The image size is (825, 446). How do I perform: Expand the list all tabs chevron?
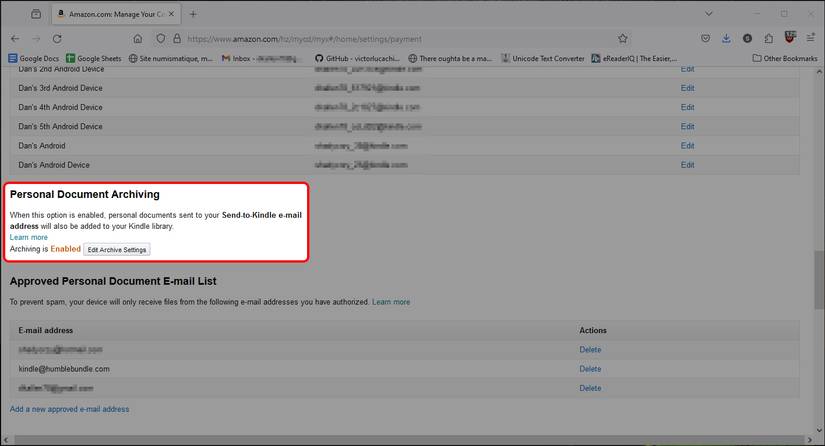click(x=709, y=14)
